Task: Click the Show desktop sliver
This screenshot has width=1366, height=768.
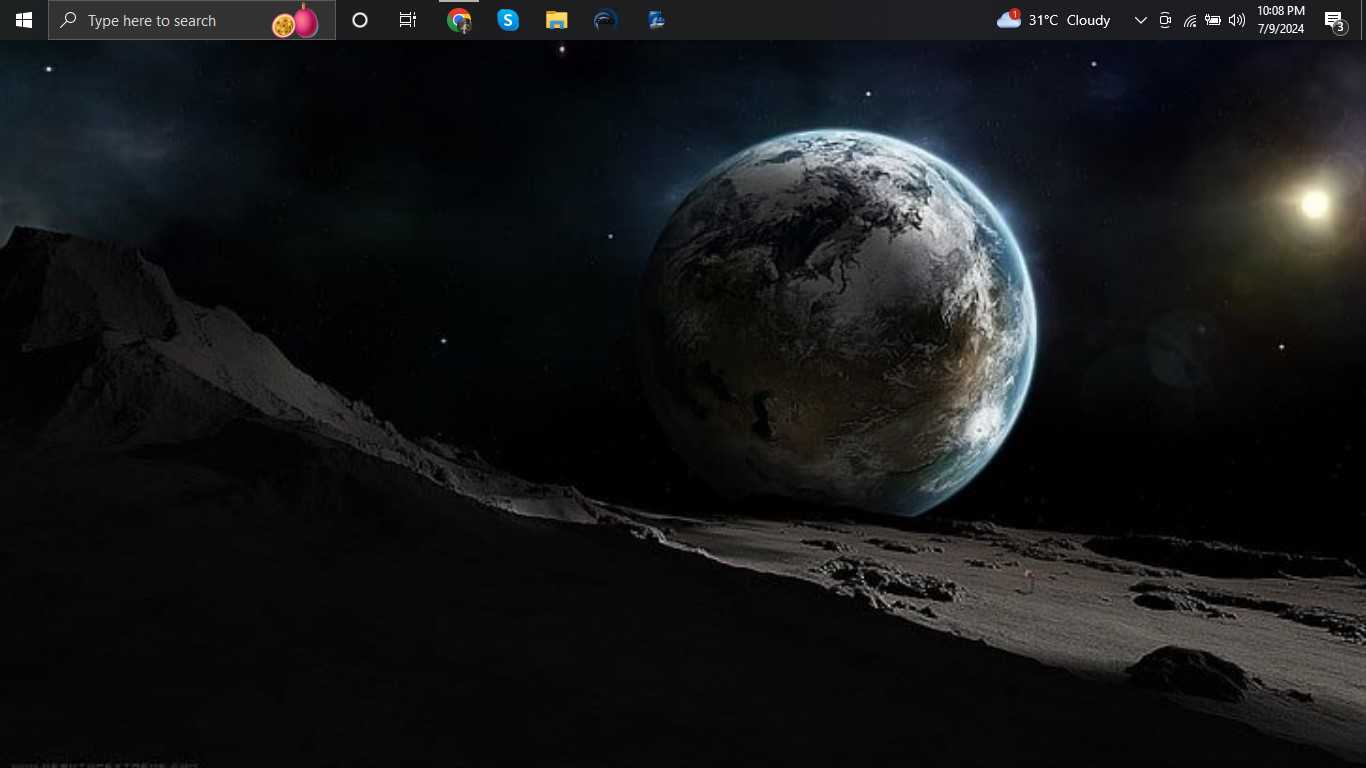Action: (x=1363, y=20)
